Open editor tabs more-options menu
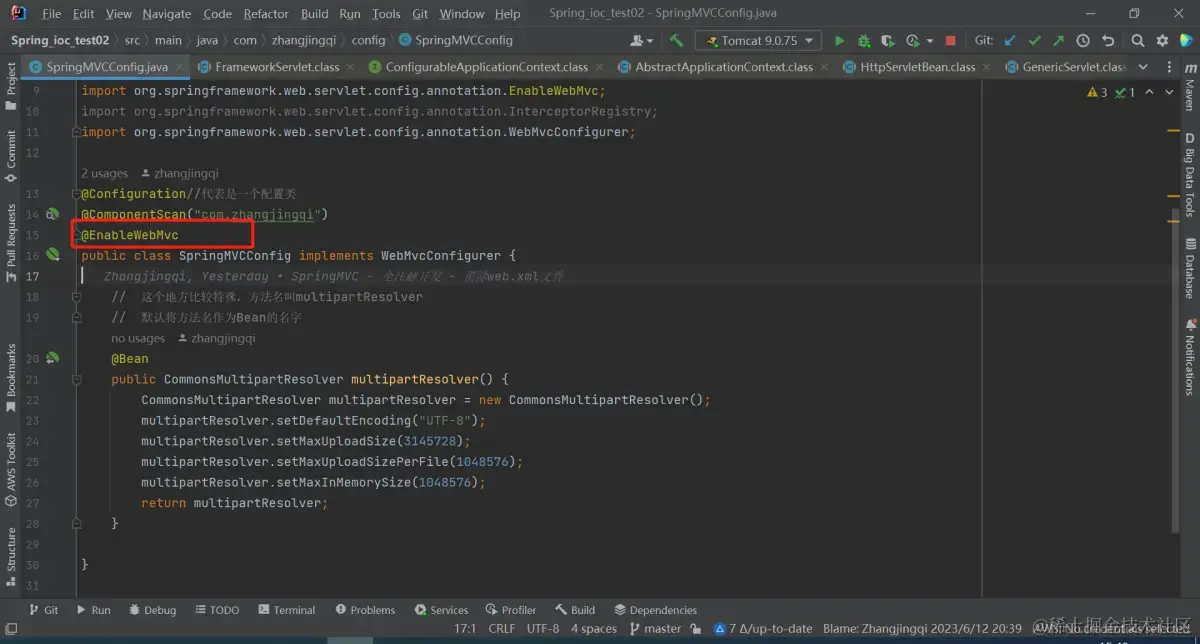Viewport: 1200px width, 644px height. [x=1169, y=67]
